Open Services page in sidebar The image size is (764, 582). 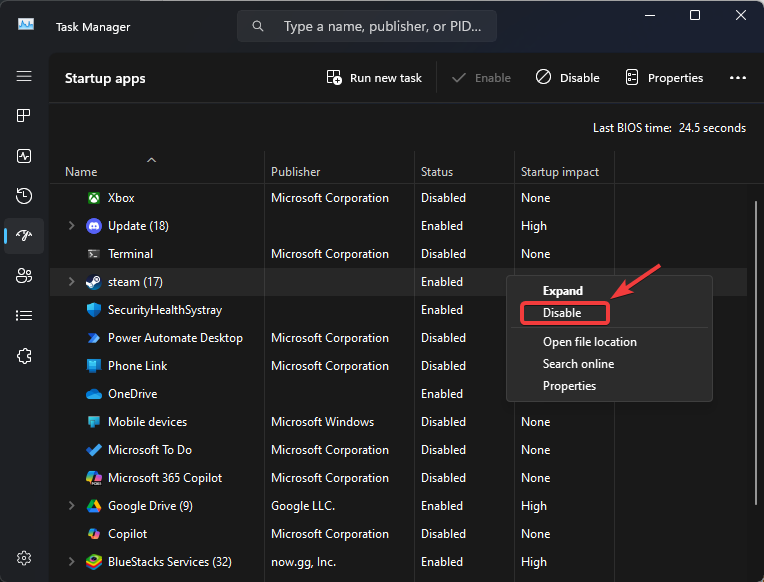pos(24,356)
